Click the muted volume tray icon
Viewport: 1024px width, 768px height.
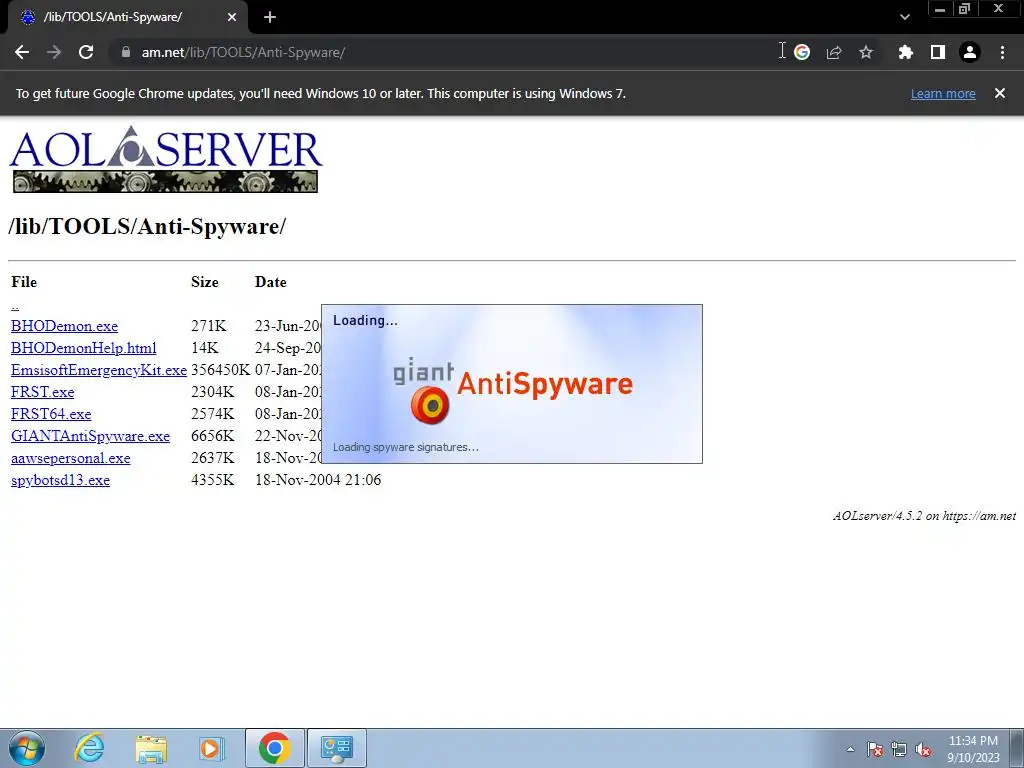pyautogui.click(x=923, y=749)
